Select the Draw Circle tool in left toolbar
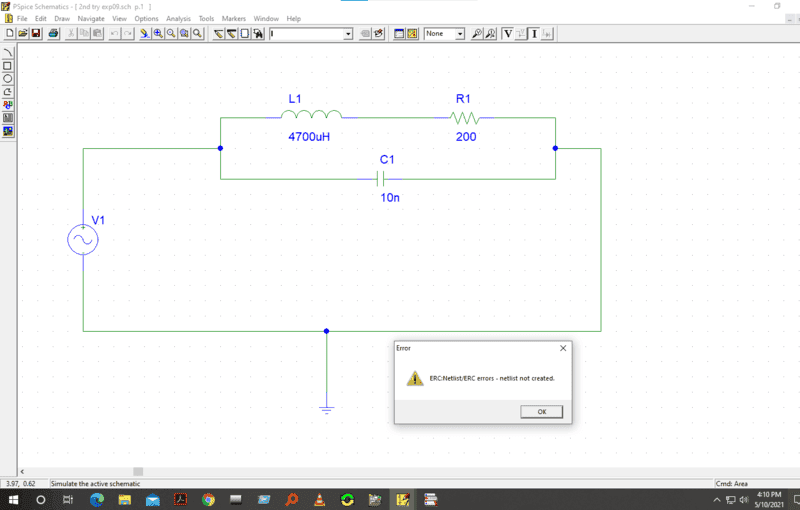The image size is (800, 510). (x=8, y=78)
